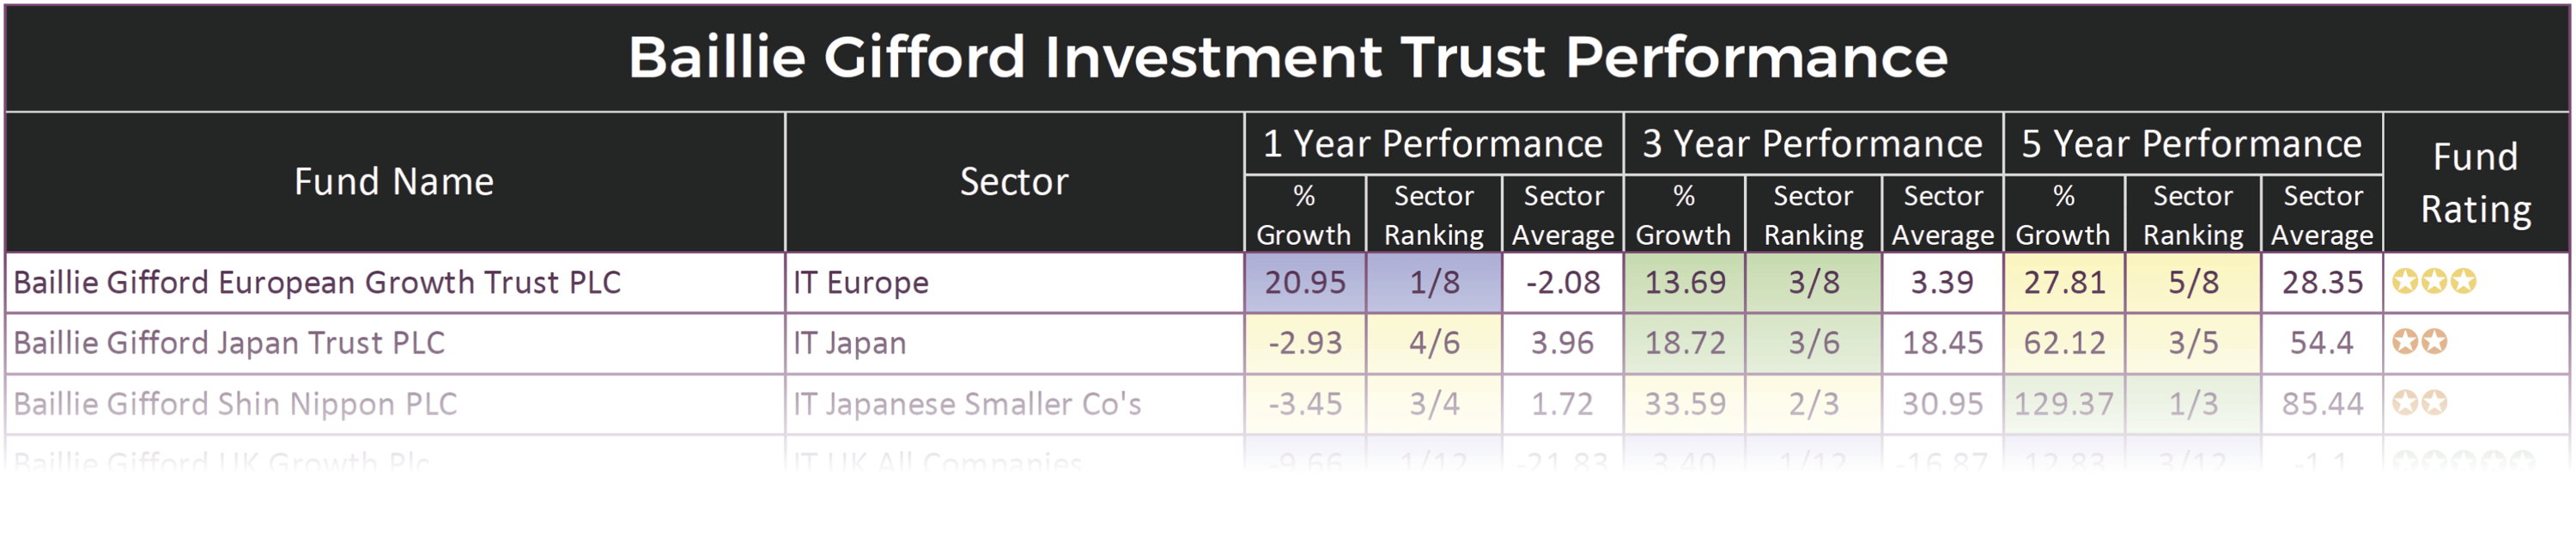Click the purple 20.95 growth cell

pyautogui.click(x=1304, y=283)
